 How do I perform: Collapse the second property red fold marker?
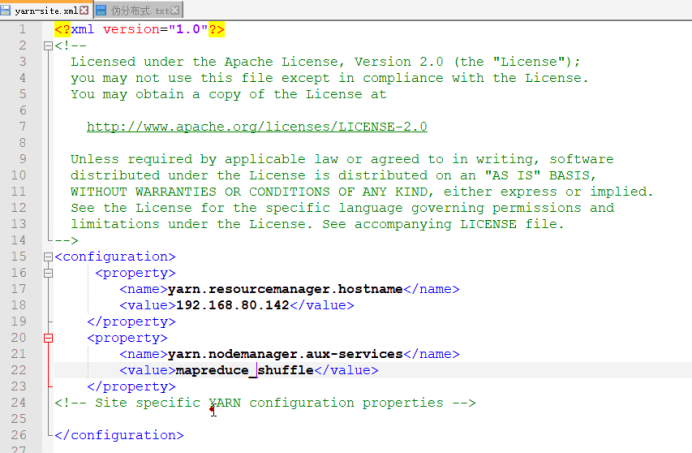point(49,338)
